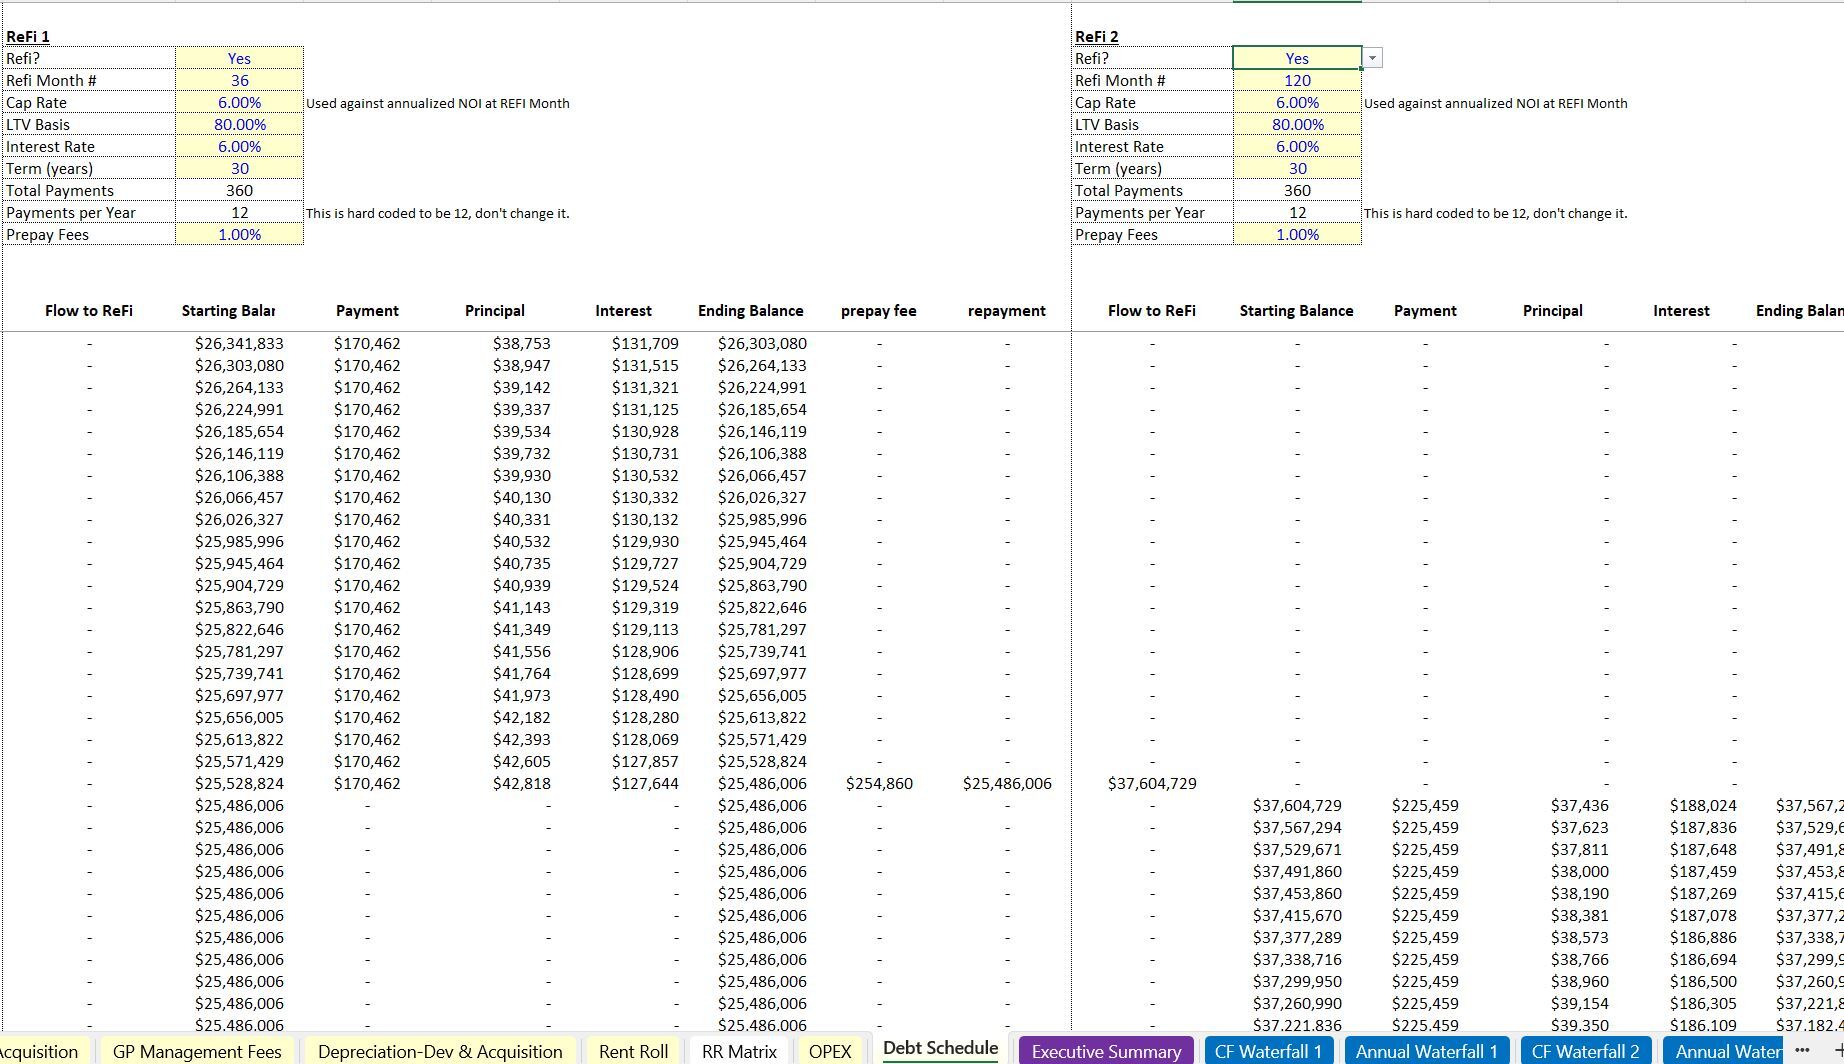Click ReFi 1 Total Payments value 360
This screenshot has height=1064, width=1844.
[x=239, y=190]
